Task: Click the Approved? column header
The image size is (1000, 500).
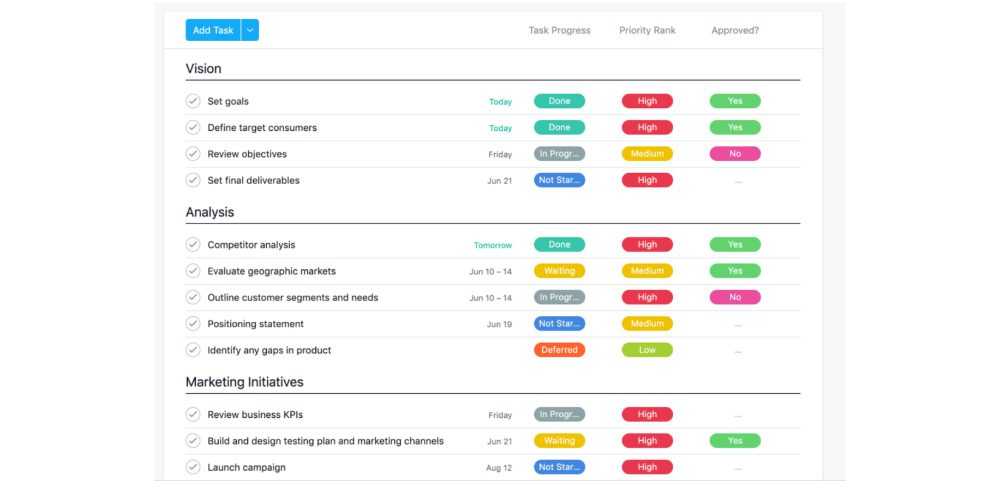Action: 735,30
